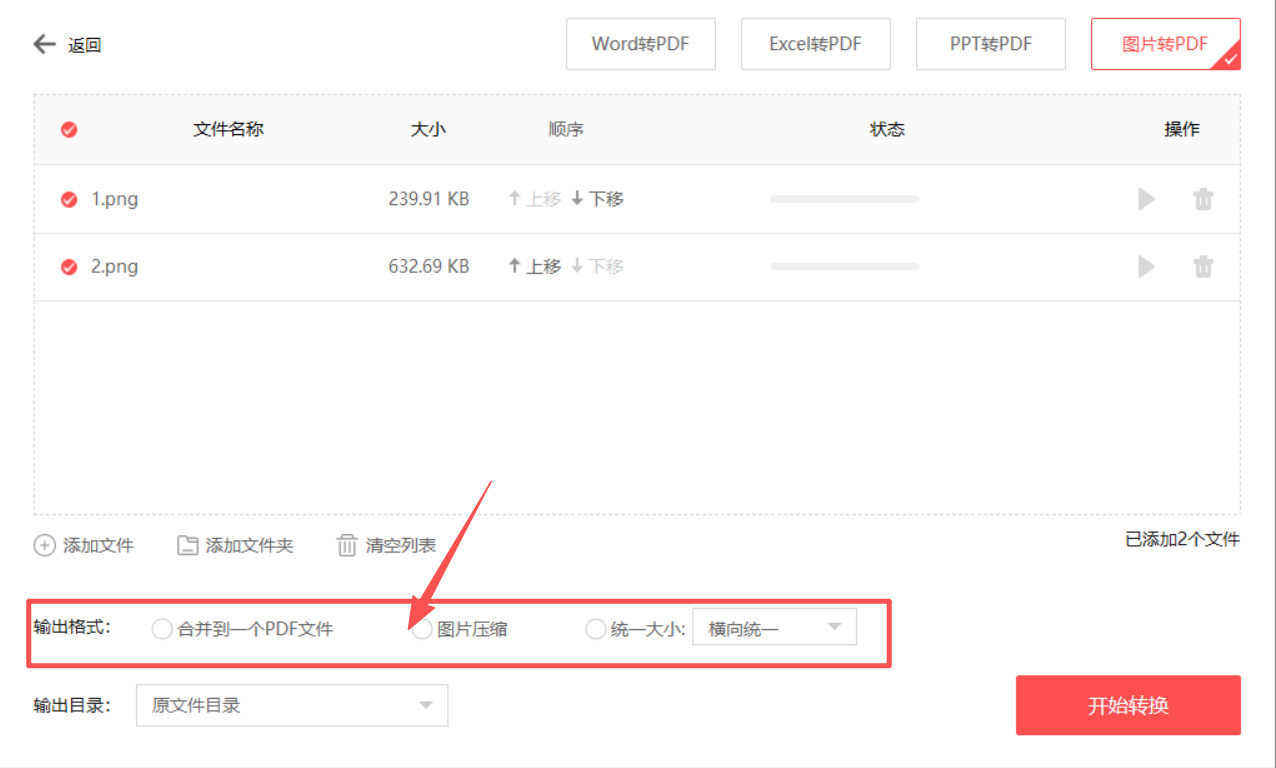Click 添加文件夹 text button

point(249,545)
